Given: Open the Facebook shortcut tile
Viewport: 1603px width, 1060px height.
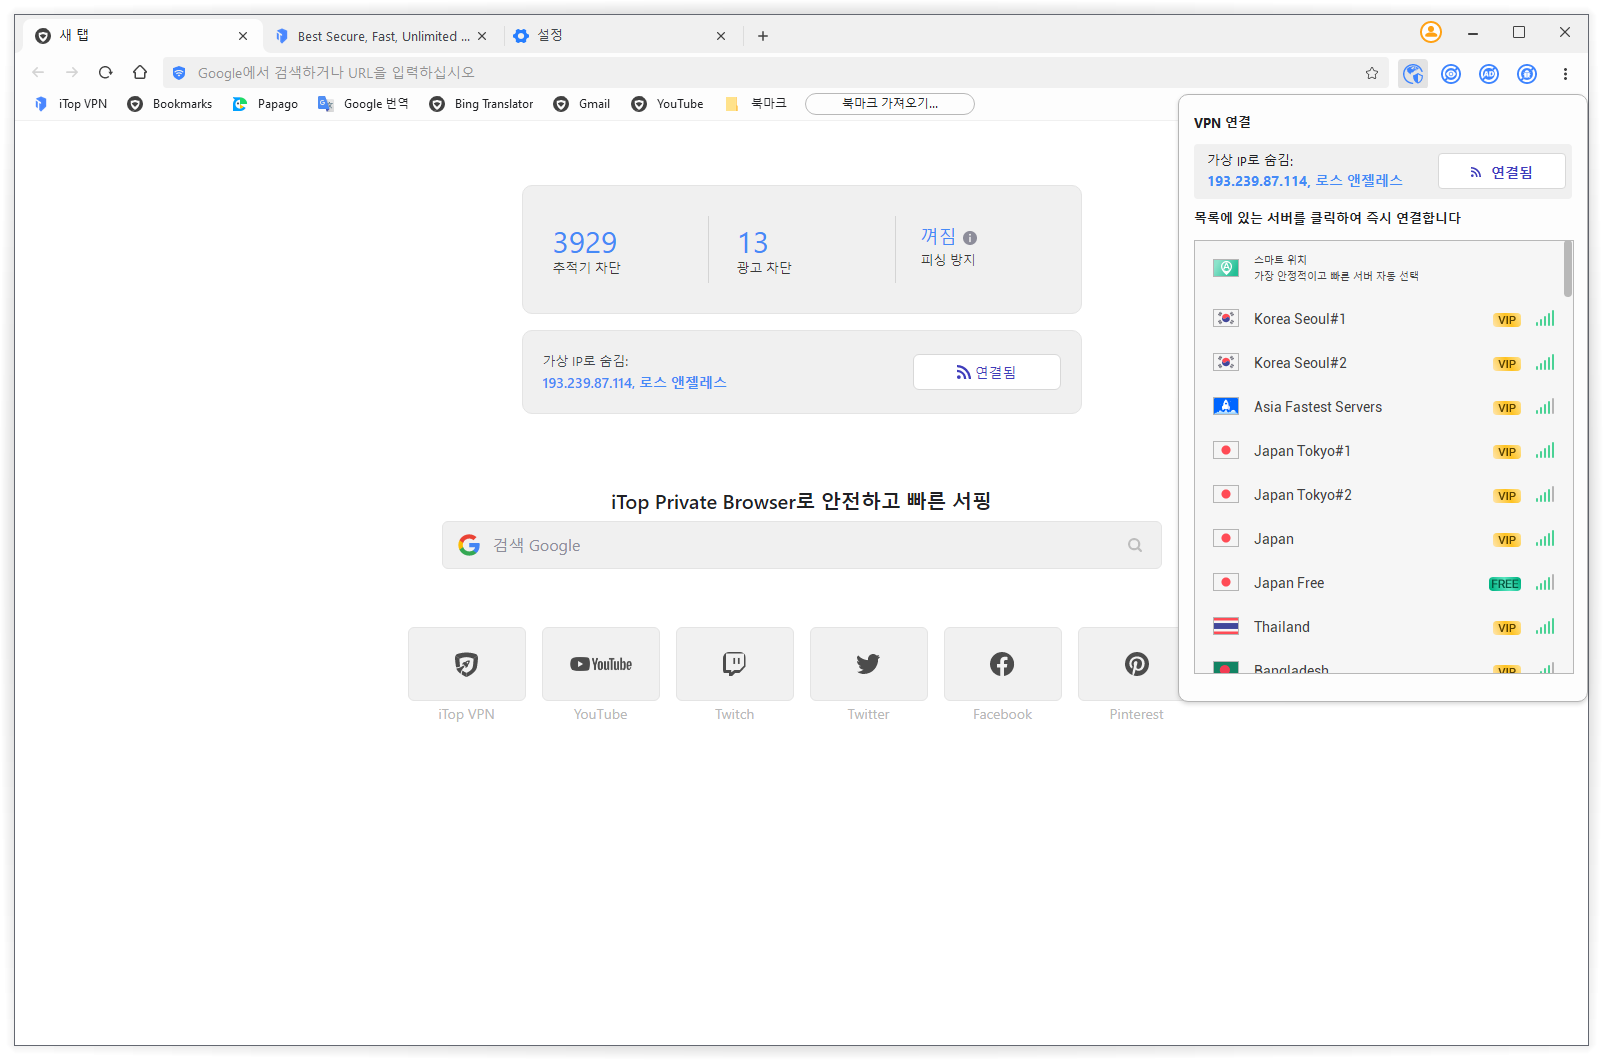Looking at the screenshot, I should 1003,664.
